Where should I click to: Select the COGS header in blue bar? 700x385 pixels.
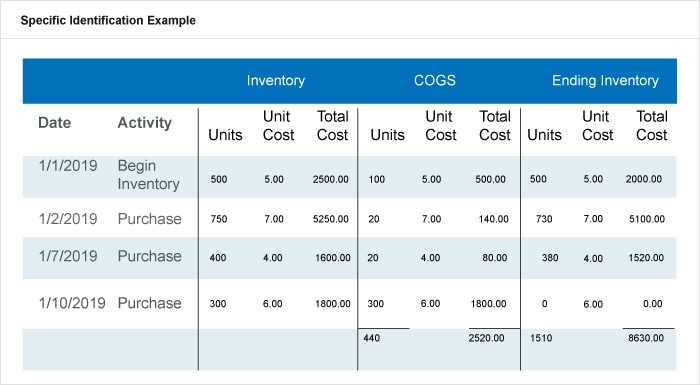435,80
